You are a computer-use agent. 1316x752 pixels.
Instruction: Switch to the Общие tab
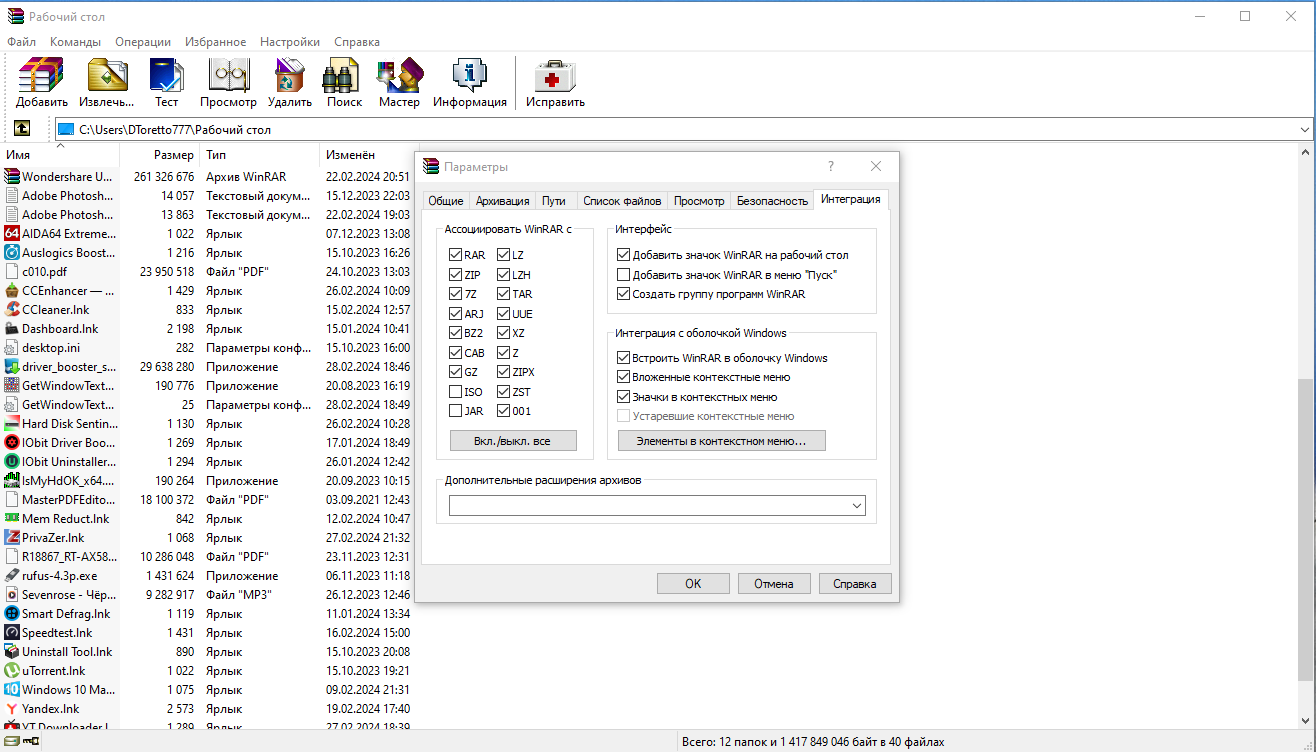(446, 201)
